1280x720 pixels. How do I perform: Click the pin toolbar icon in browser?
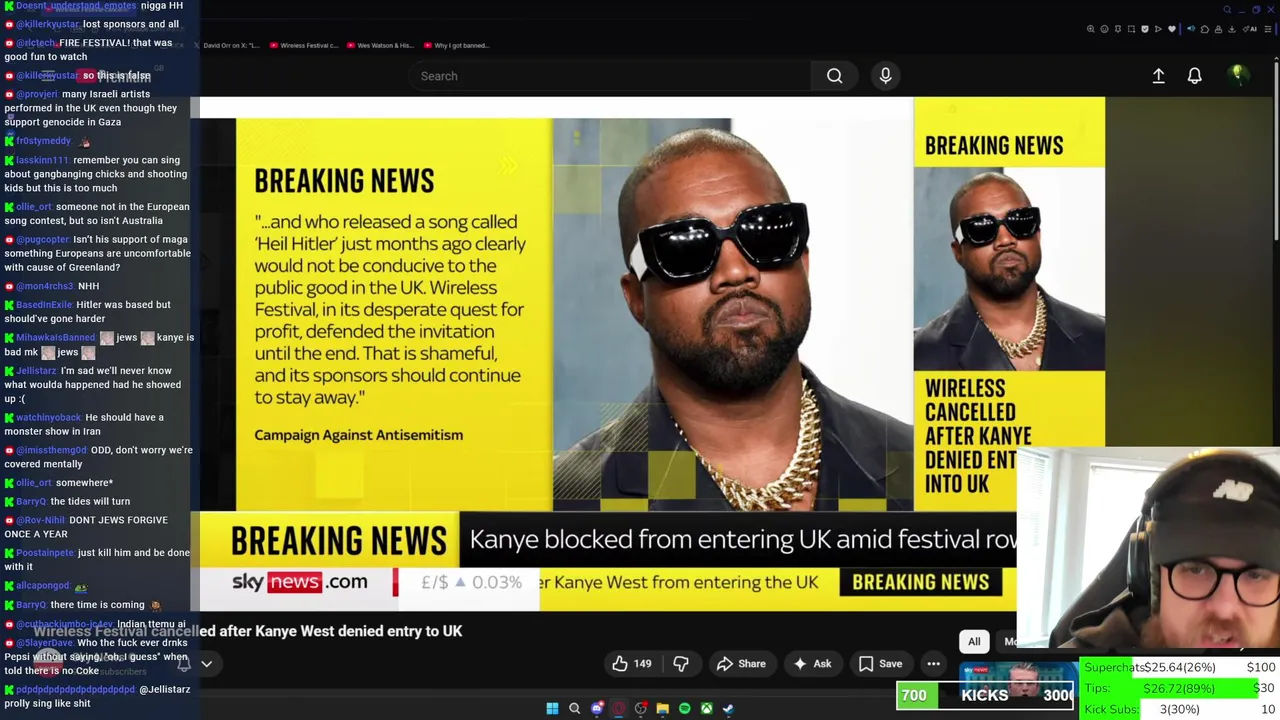[x=1118, y=29]
